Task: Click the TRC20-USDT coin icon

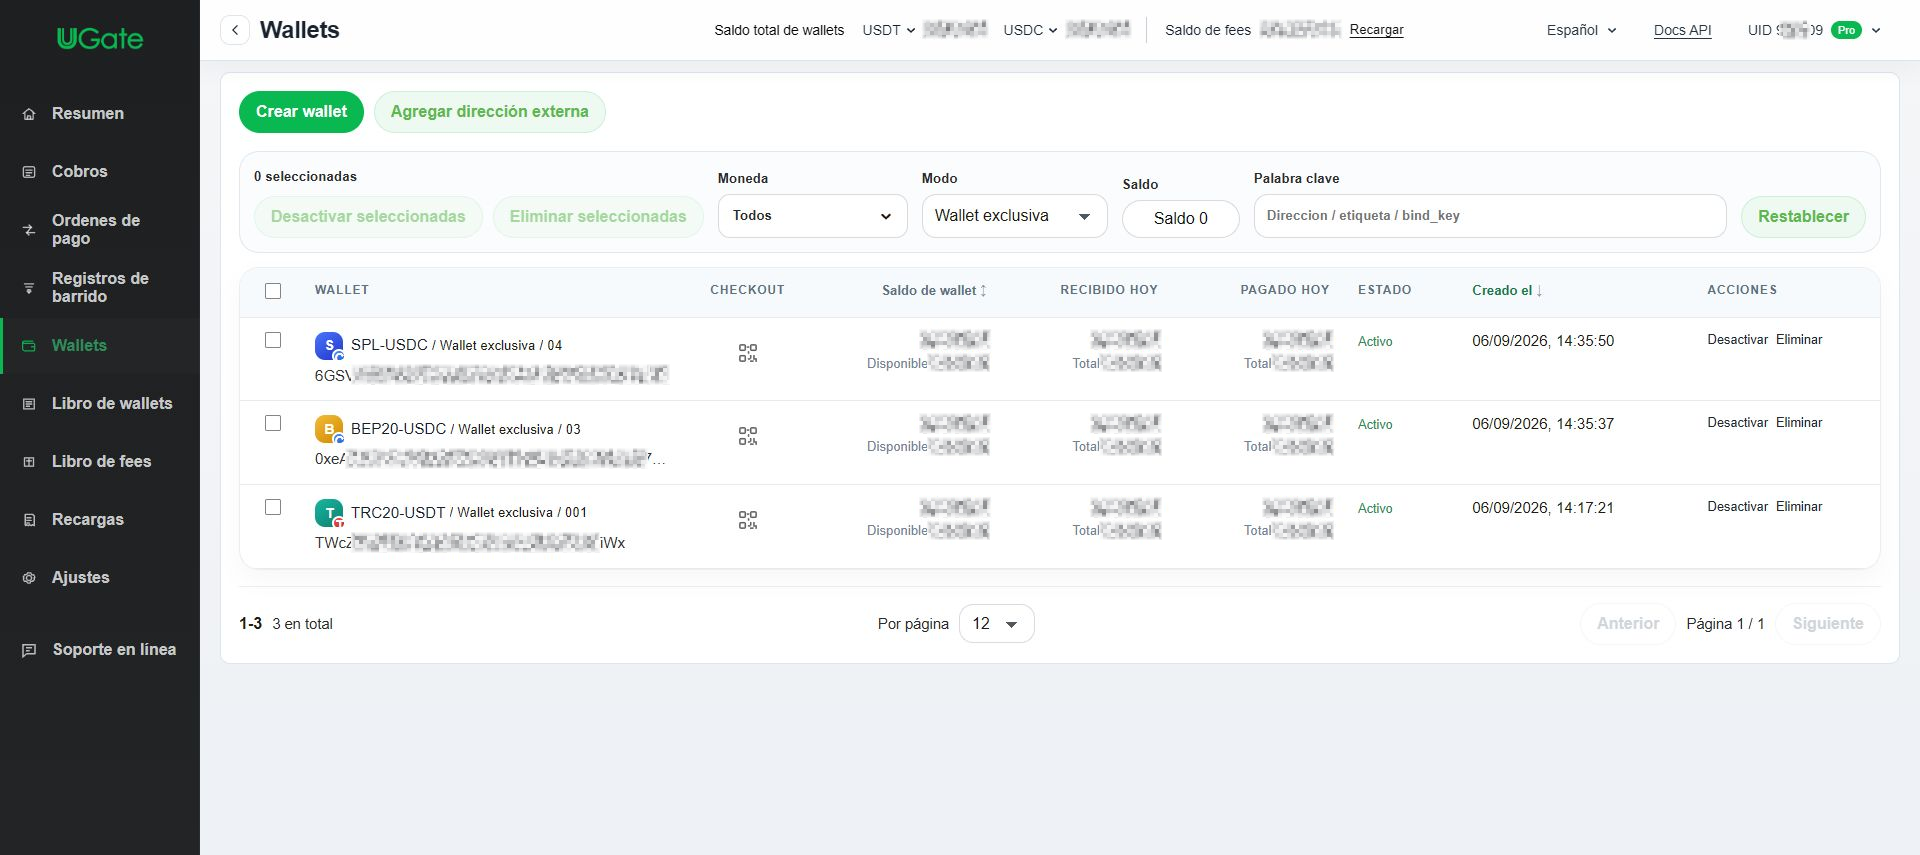Action: (329, 513)
